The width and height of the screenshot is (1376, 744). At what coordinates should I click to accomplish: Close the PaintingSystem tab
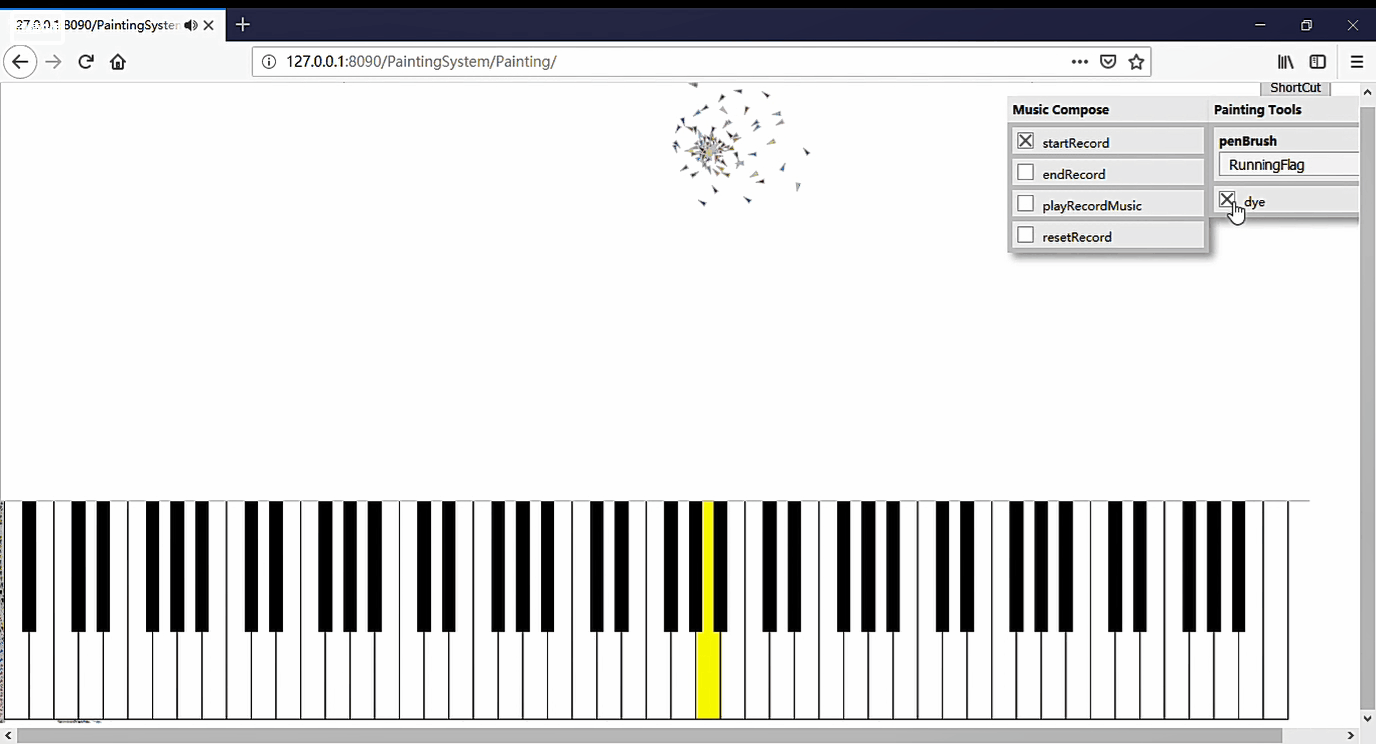(x=209, y=25)
